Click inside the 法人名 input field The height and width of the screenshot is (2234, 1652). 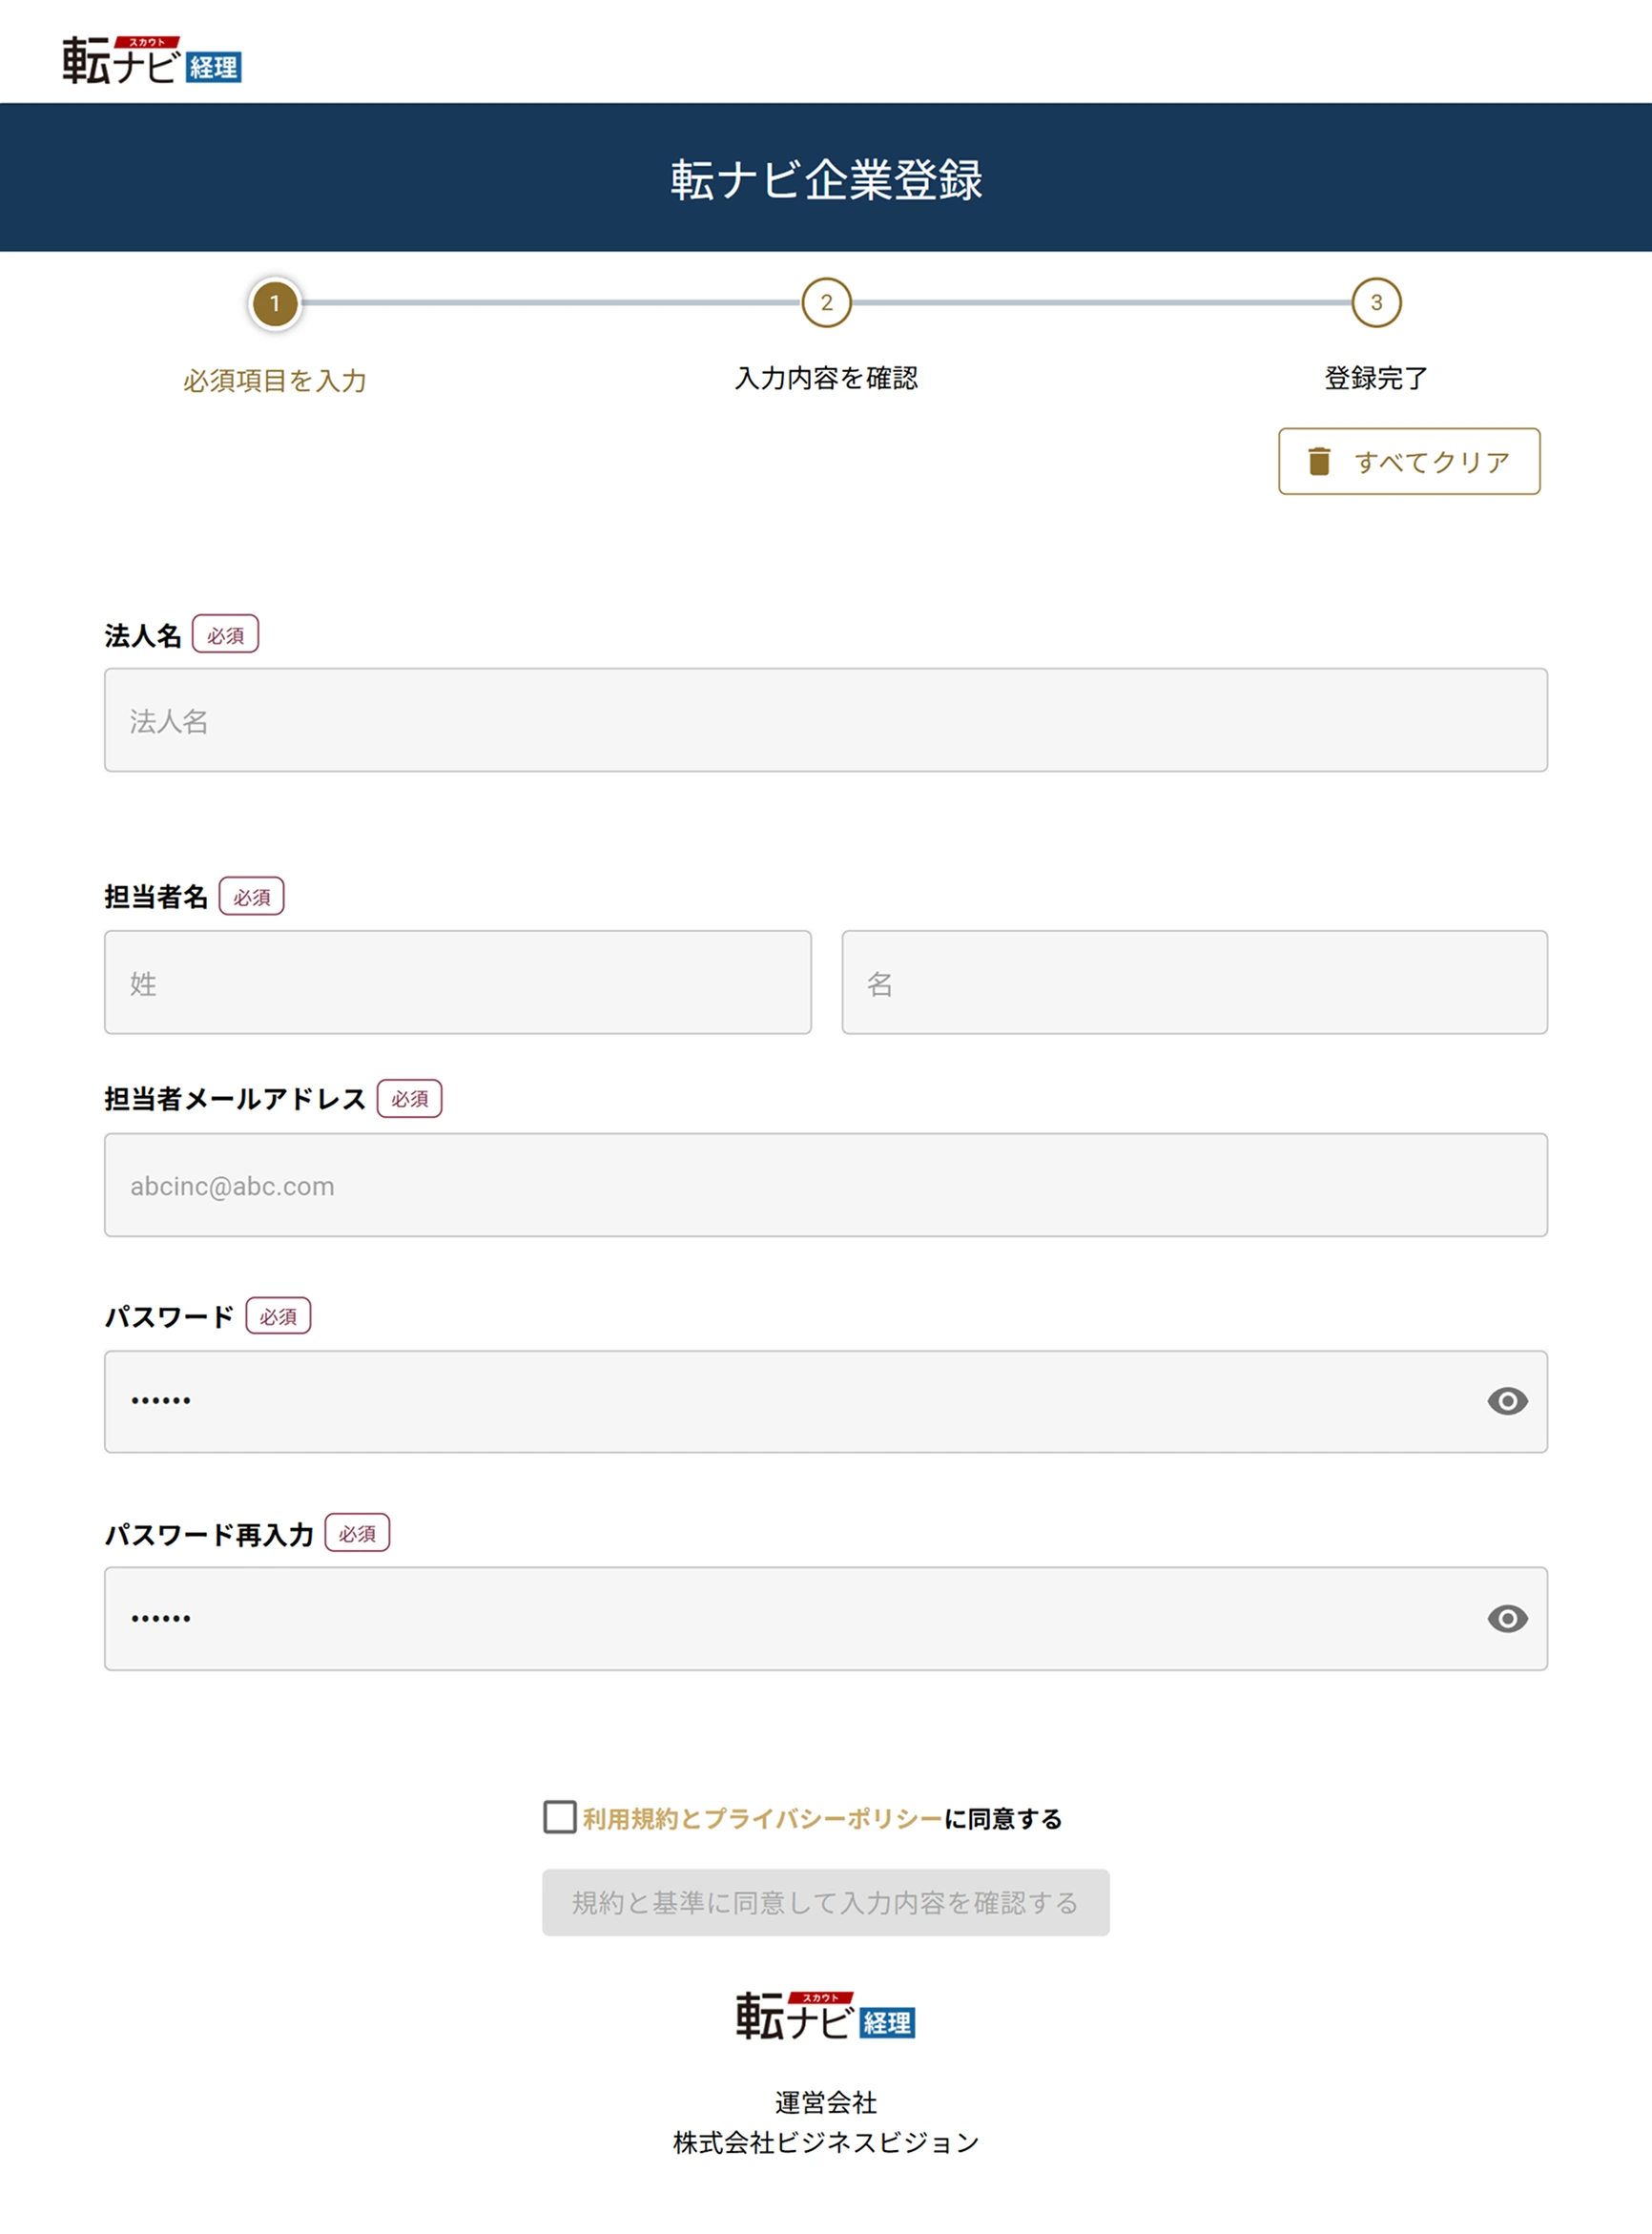(x=824, y=719)
